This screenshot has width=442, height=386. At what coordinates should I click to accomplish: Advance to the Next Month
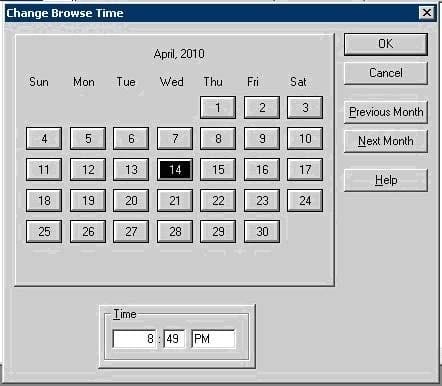[x=386, y=141]
